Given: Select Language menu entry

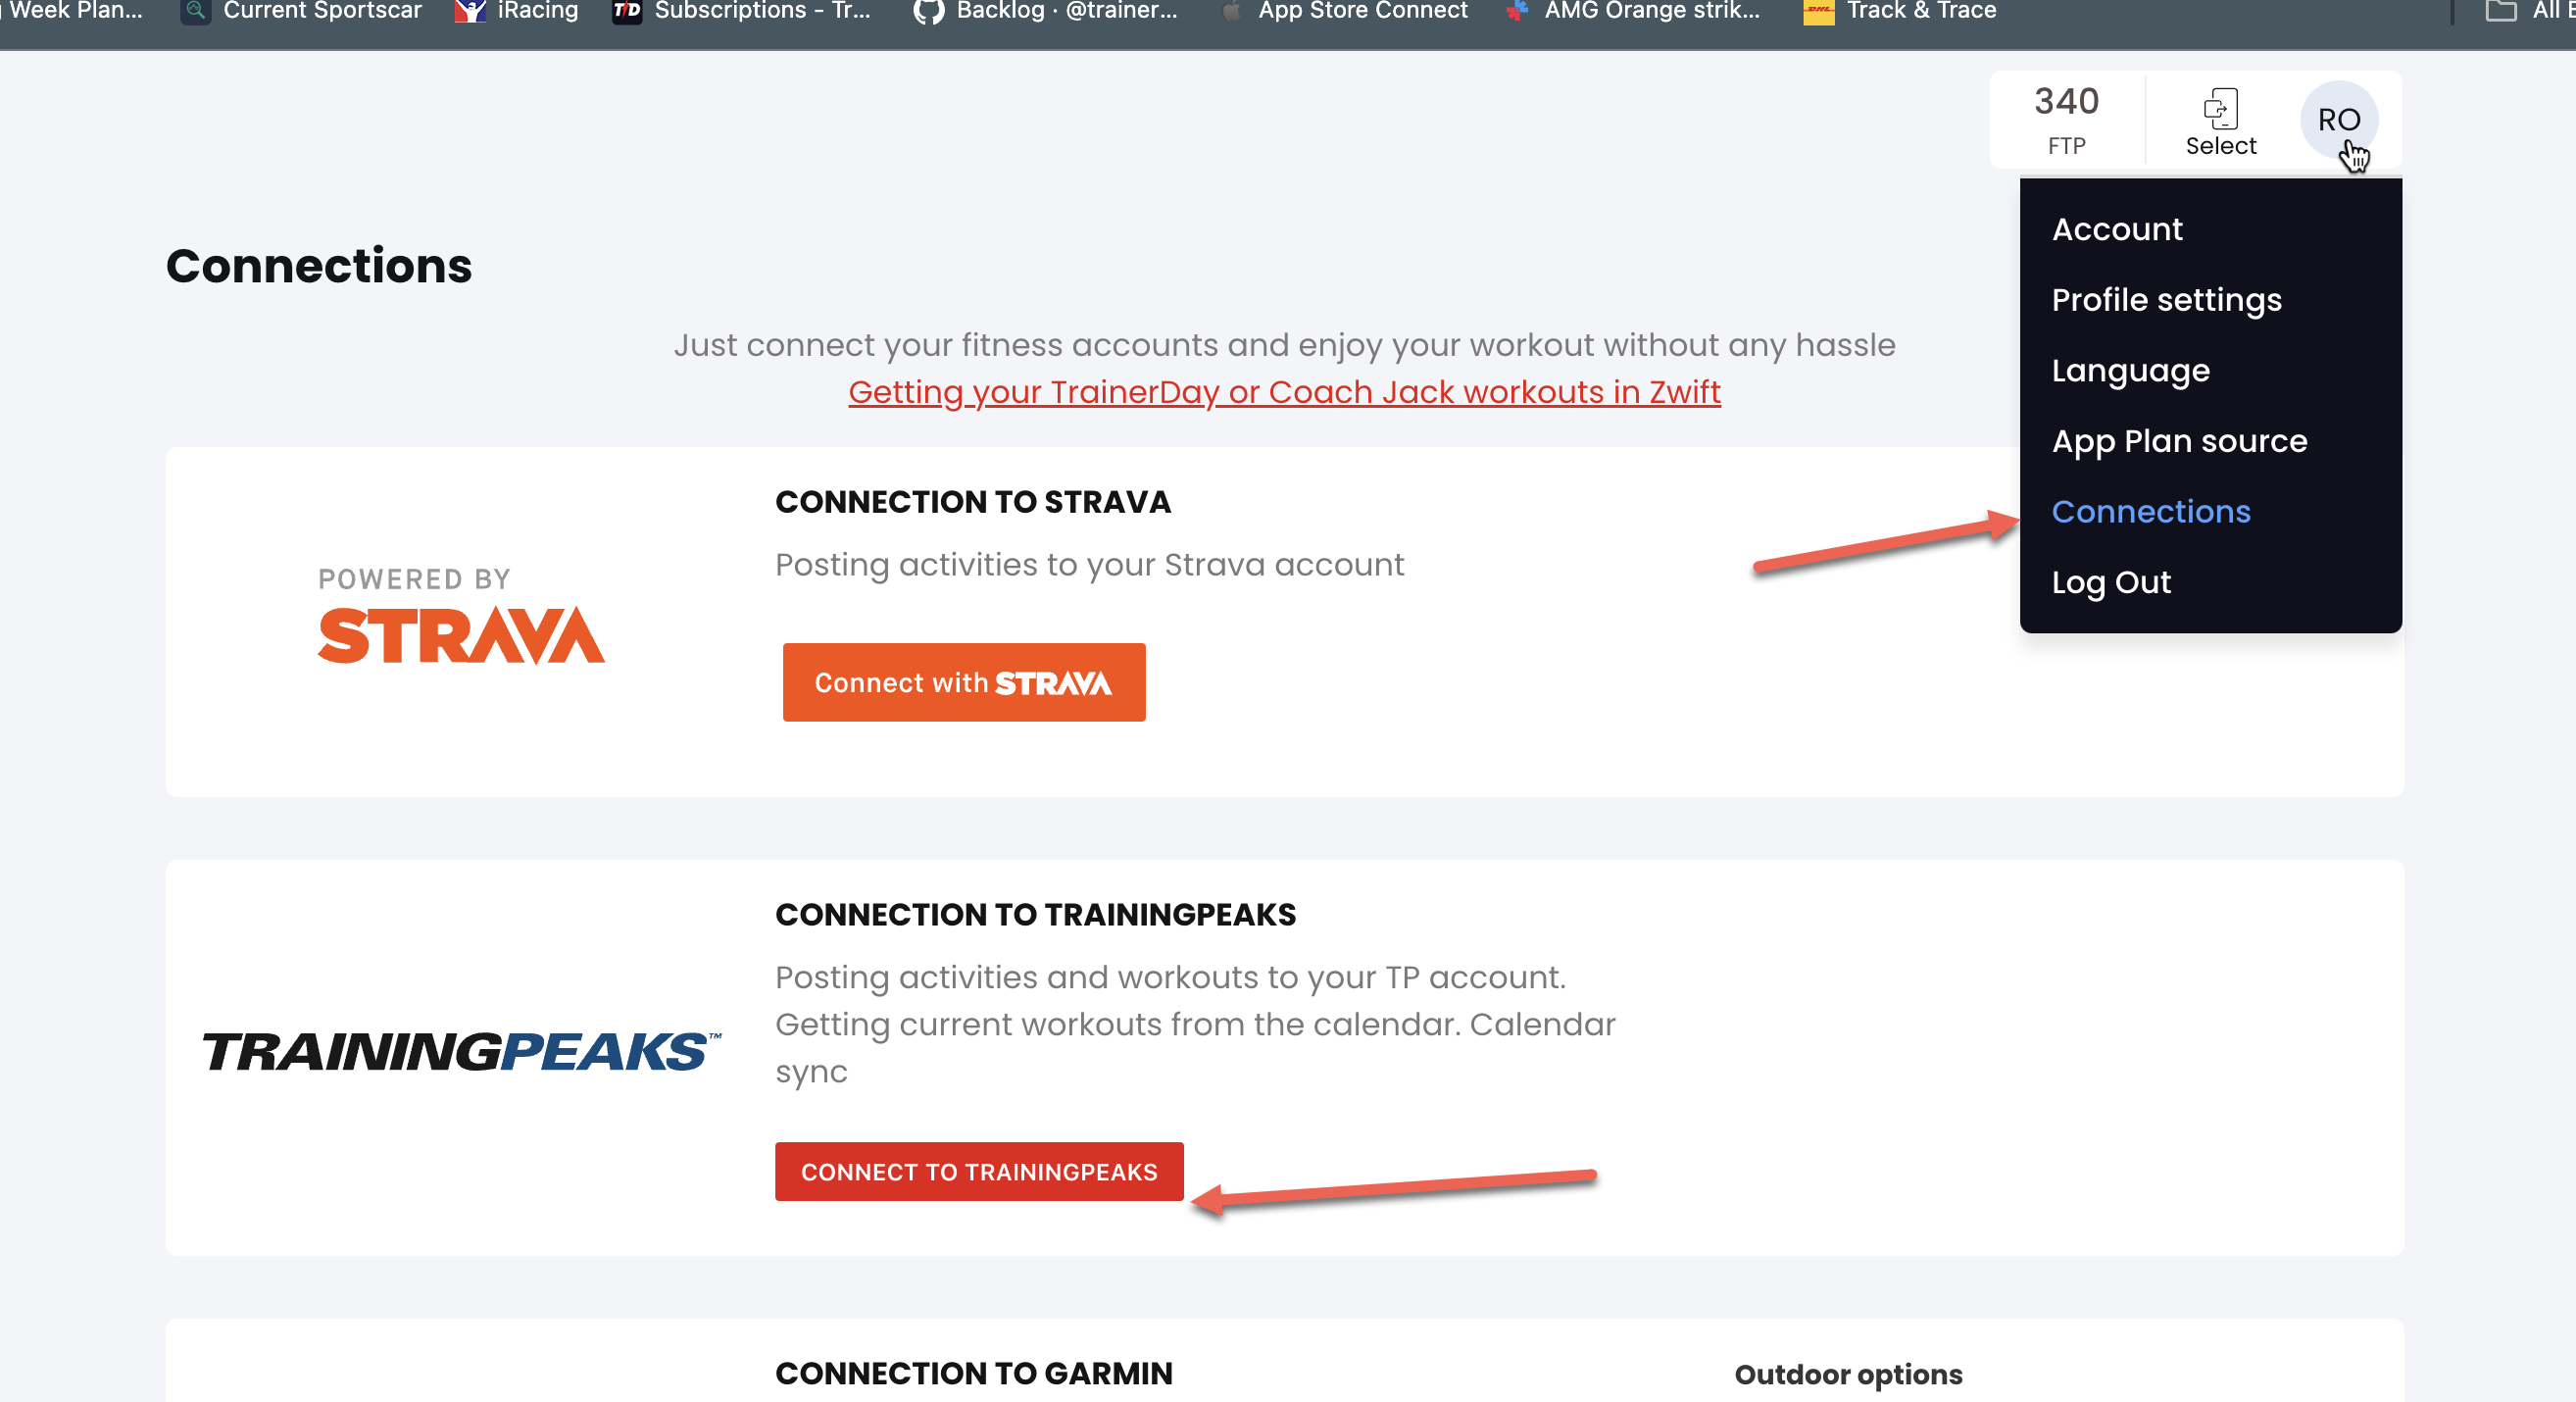Looking at the screenshot, I should point(2130,371).
